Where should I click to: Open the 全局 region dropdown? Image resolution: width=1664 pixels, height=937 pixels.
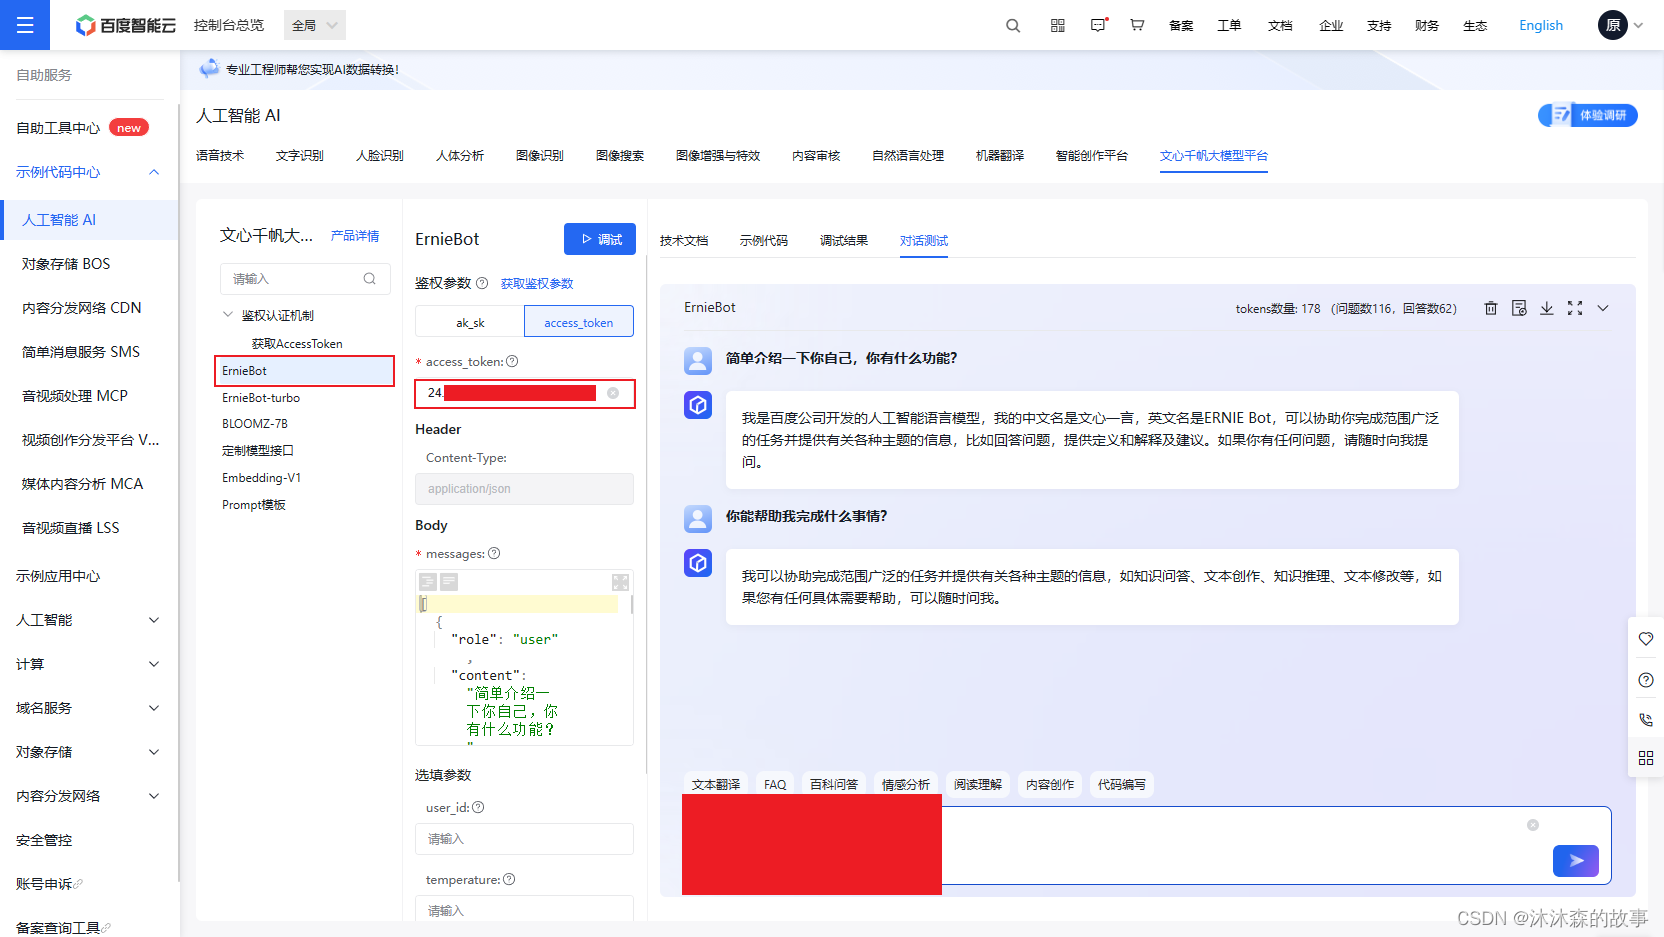pos(315,25)
